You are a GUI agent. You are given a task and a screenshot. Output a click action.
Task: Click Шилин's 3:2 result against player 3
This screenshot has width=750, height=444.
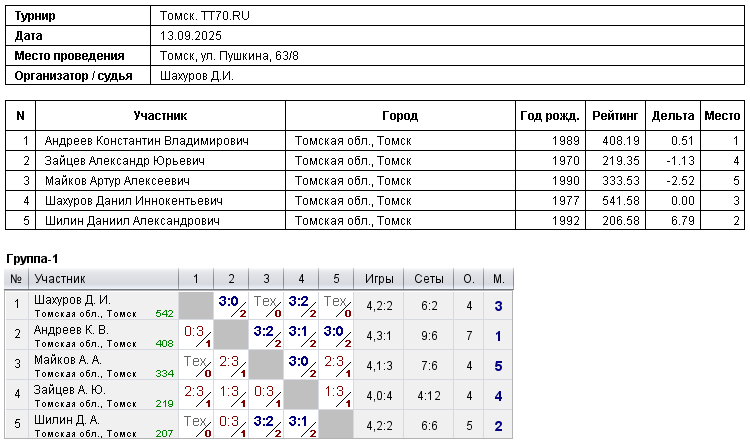point(264,421)
